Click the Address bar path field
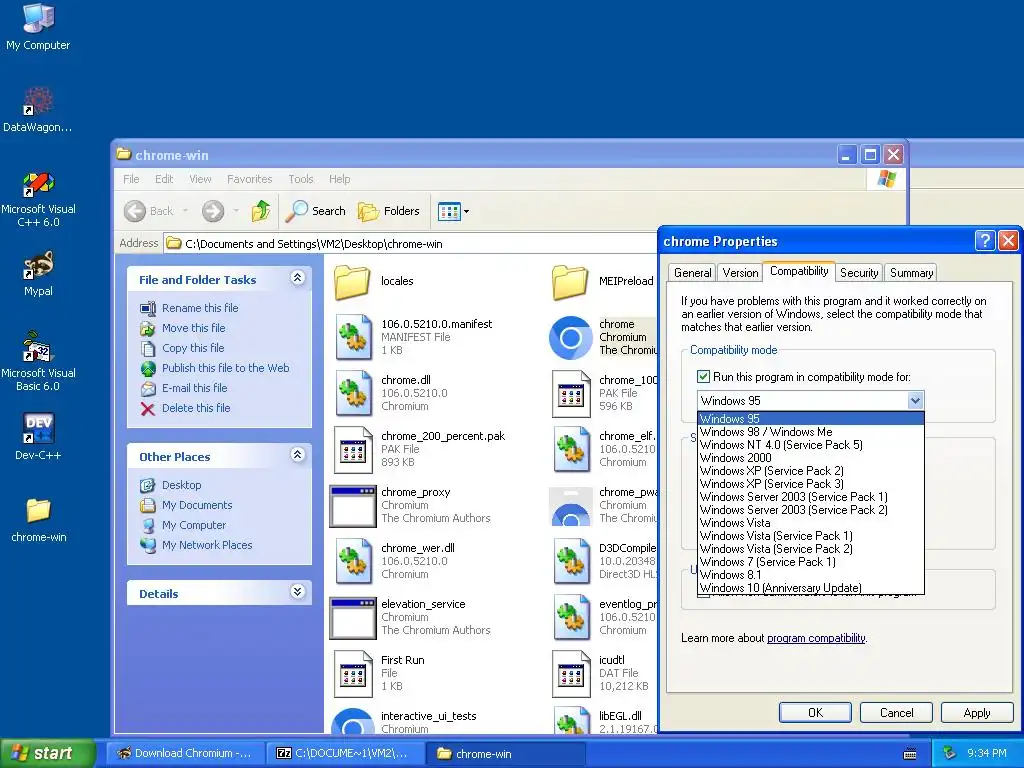Viewport: 1024px width, 768px height. click(x=409, y=244)
